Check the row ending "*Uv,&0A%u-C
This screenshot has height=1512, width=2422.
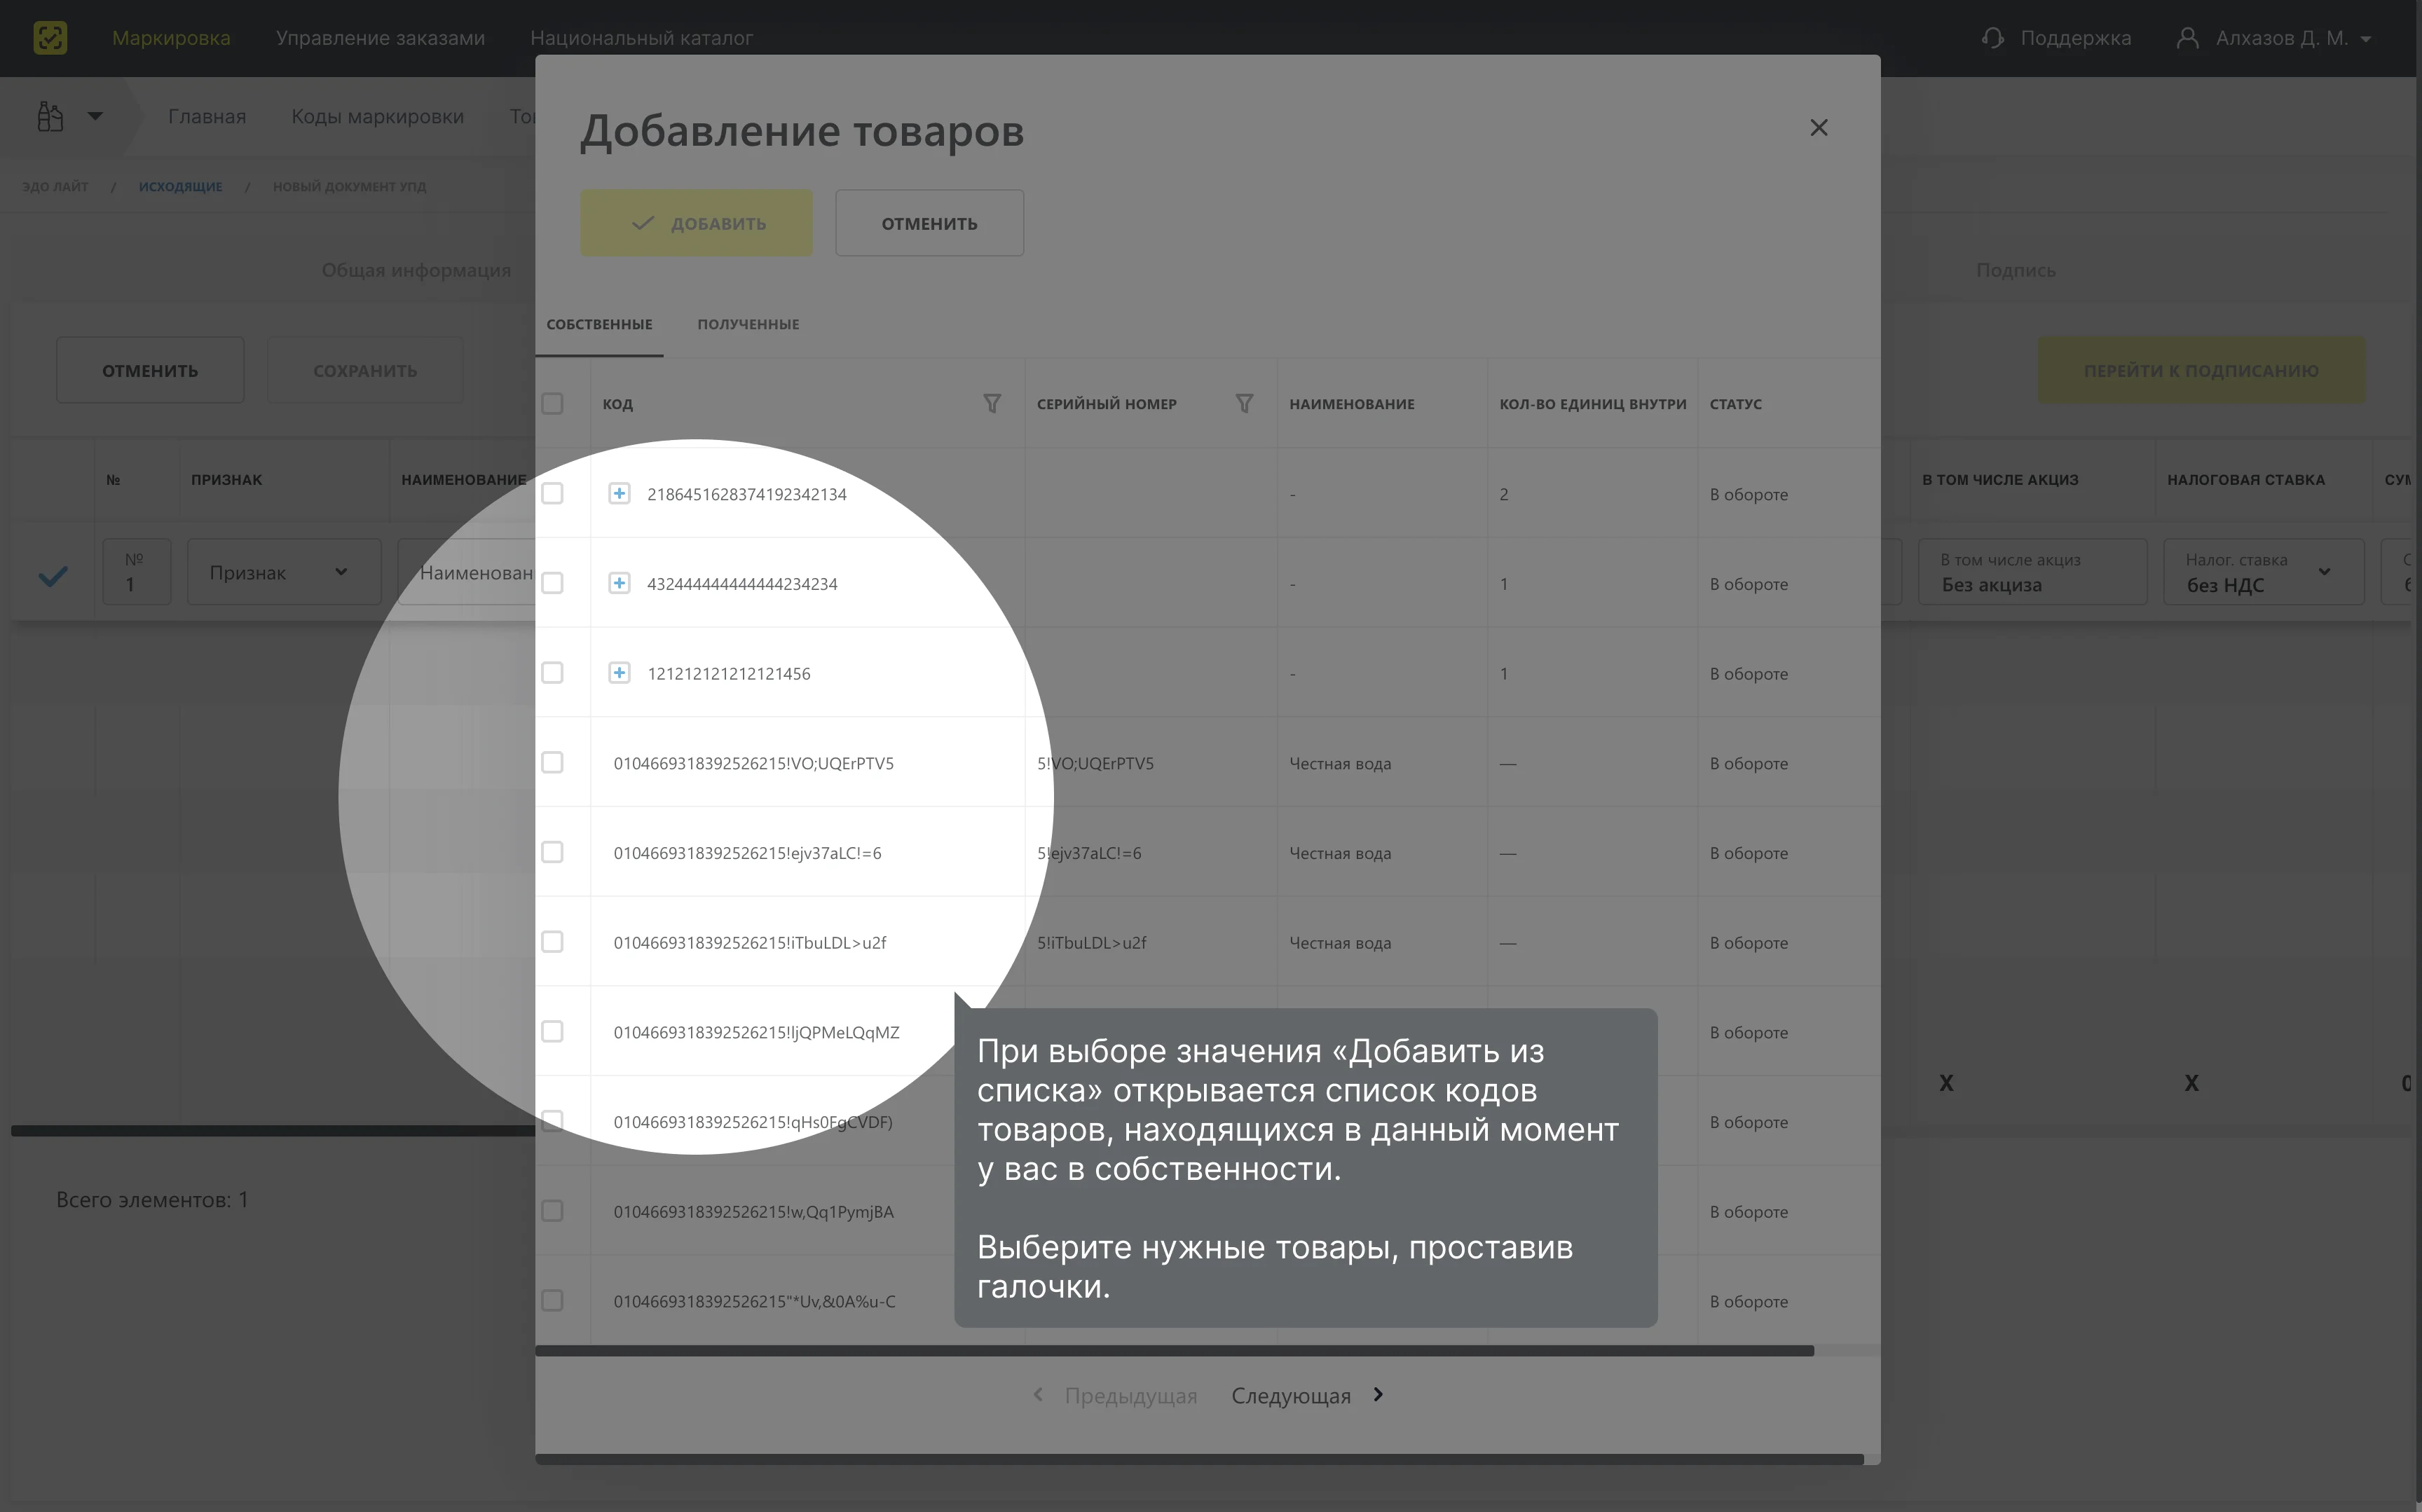[552, 1300]
